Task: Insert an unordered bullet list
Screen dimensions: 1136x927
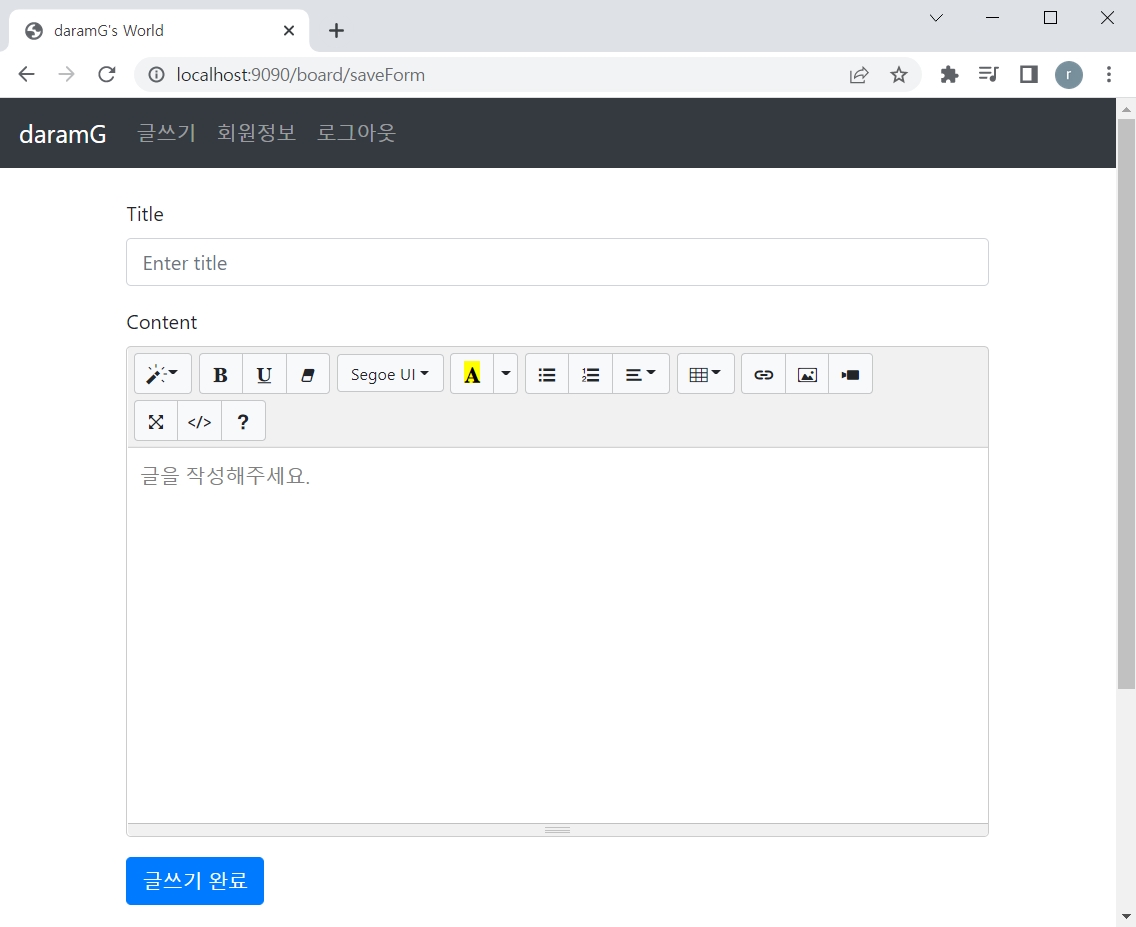Action: (x=547, y=374)
